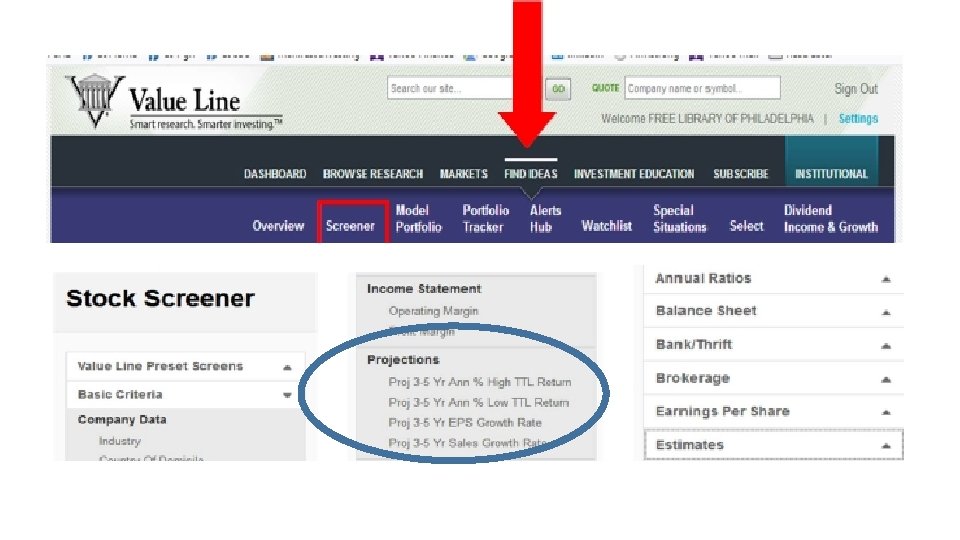Viewport: 960px width, 540px height.
Task: Click the Sign Out link
Action: 856,89
